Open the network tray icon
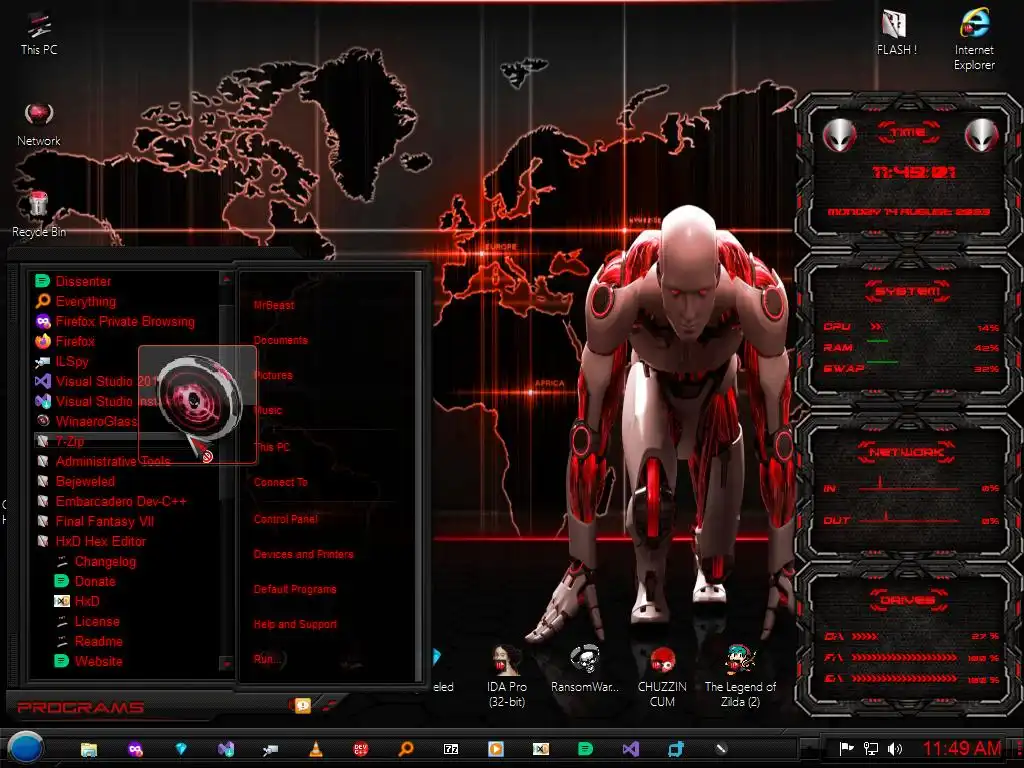The height and width of the screenshot is (768, 1024). coord(871,748)
